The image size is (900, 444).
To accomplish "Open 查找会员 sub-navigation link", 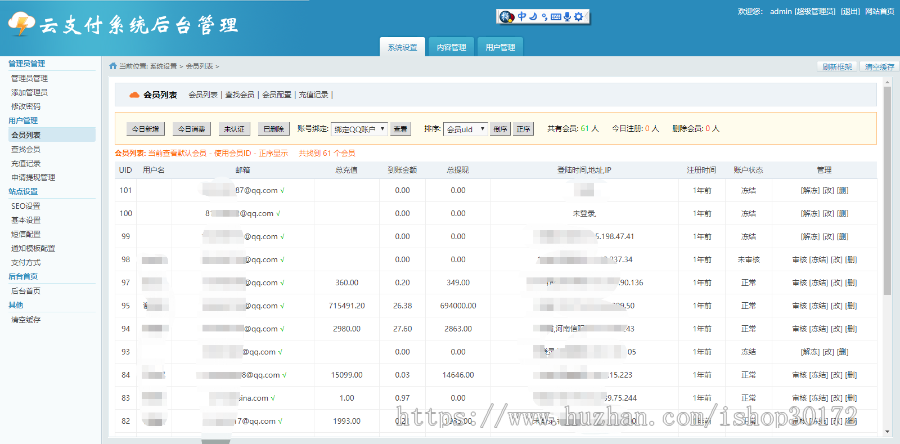I will coord(240,95).
